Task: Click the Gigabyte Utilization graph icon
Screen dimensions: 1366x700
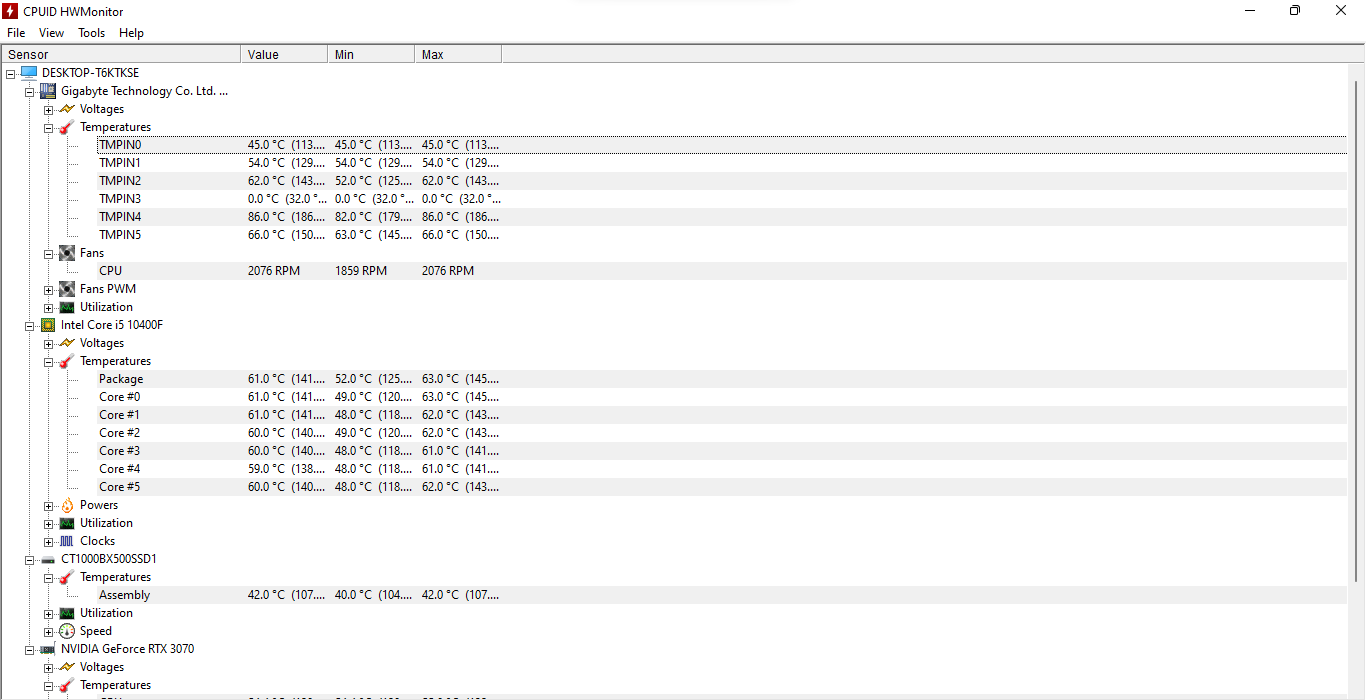Action: coord(67,307)
